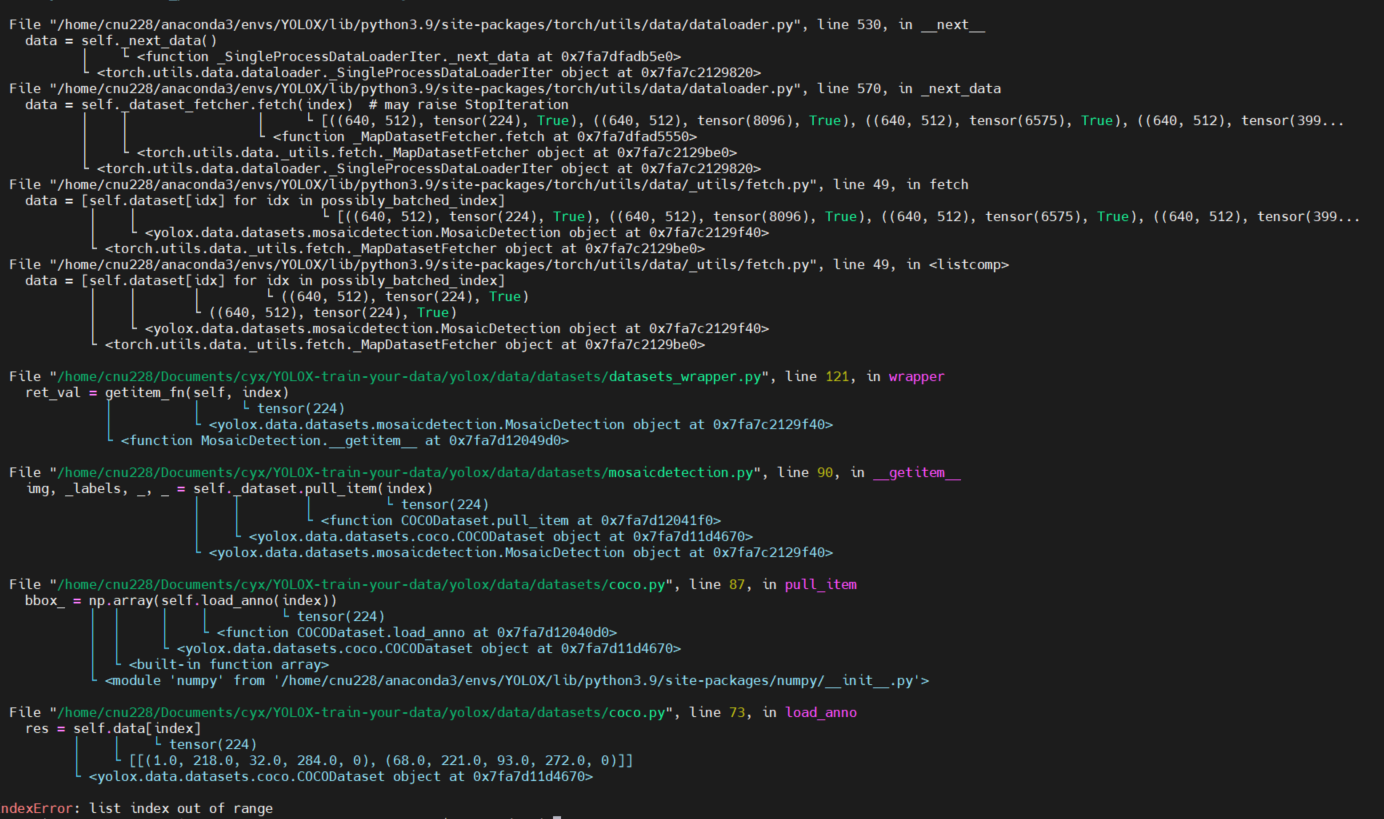1384x819 pixels.
Task: Select the load_anno function name
Action: coord(821,712)
